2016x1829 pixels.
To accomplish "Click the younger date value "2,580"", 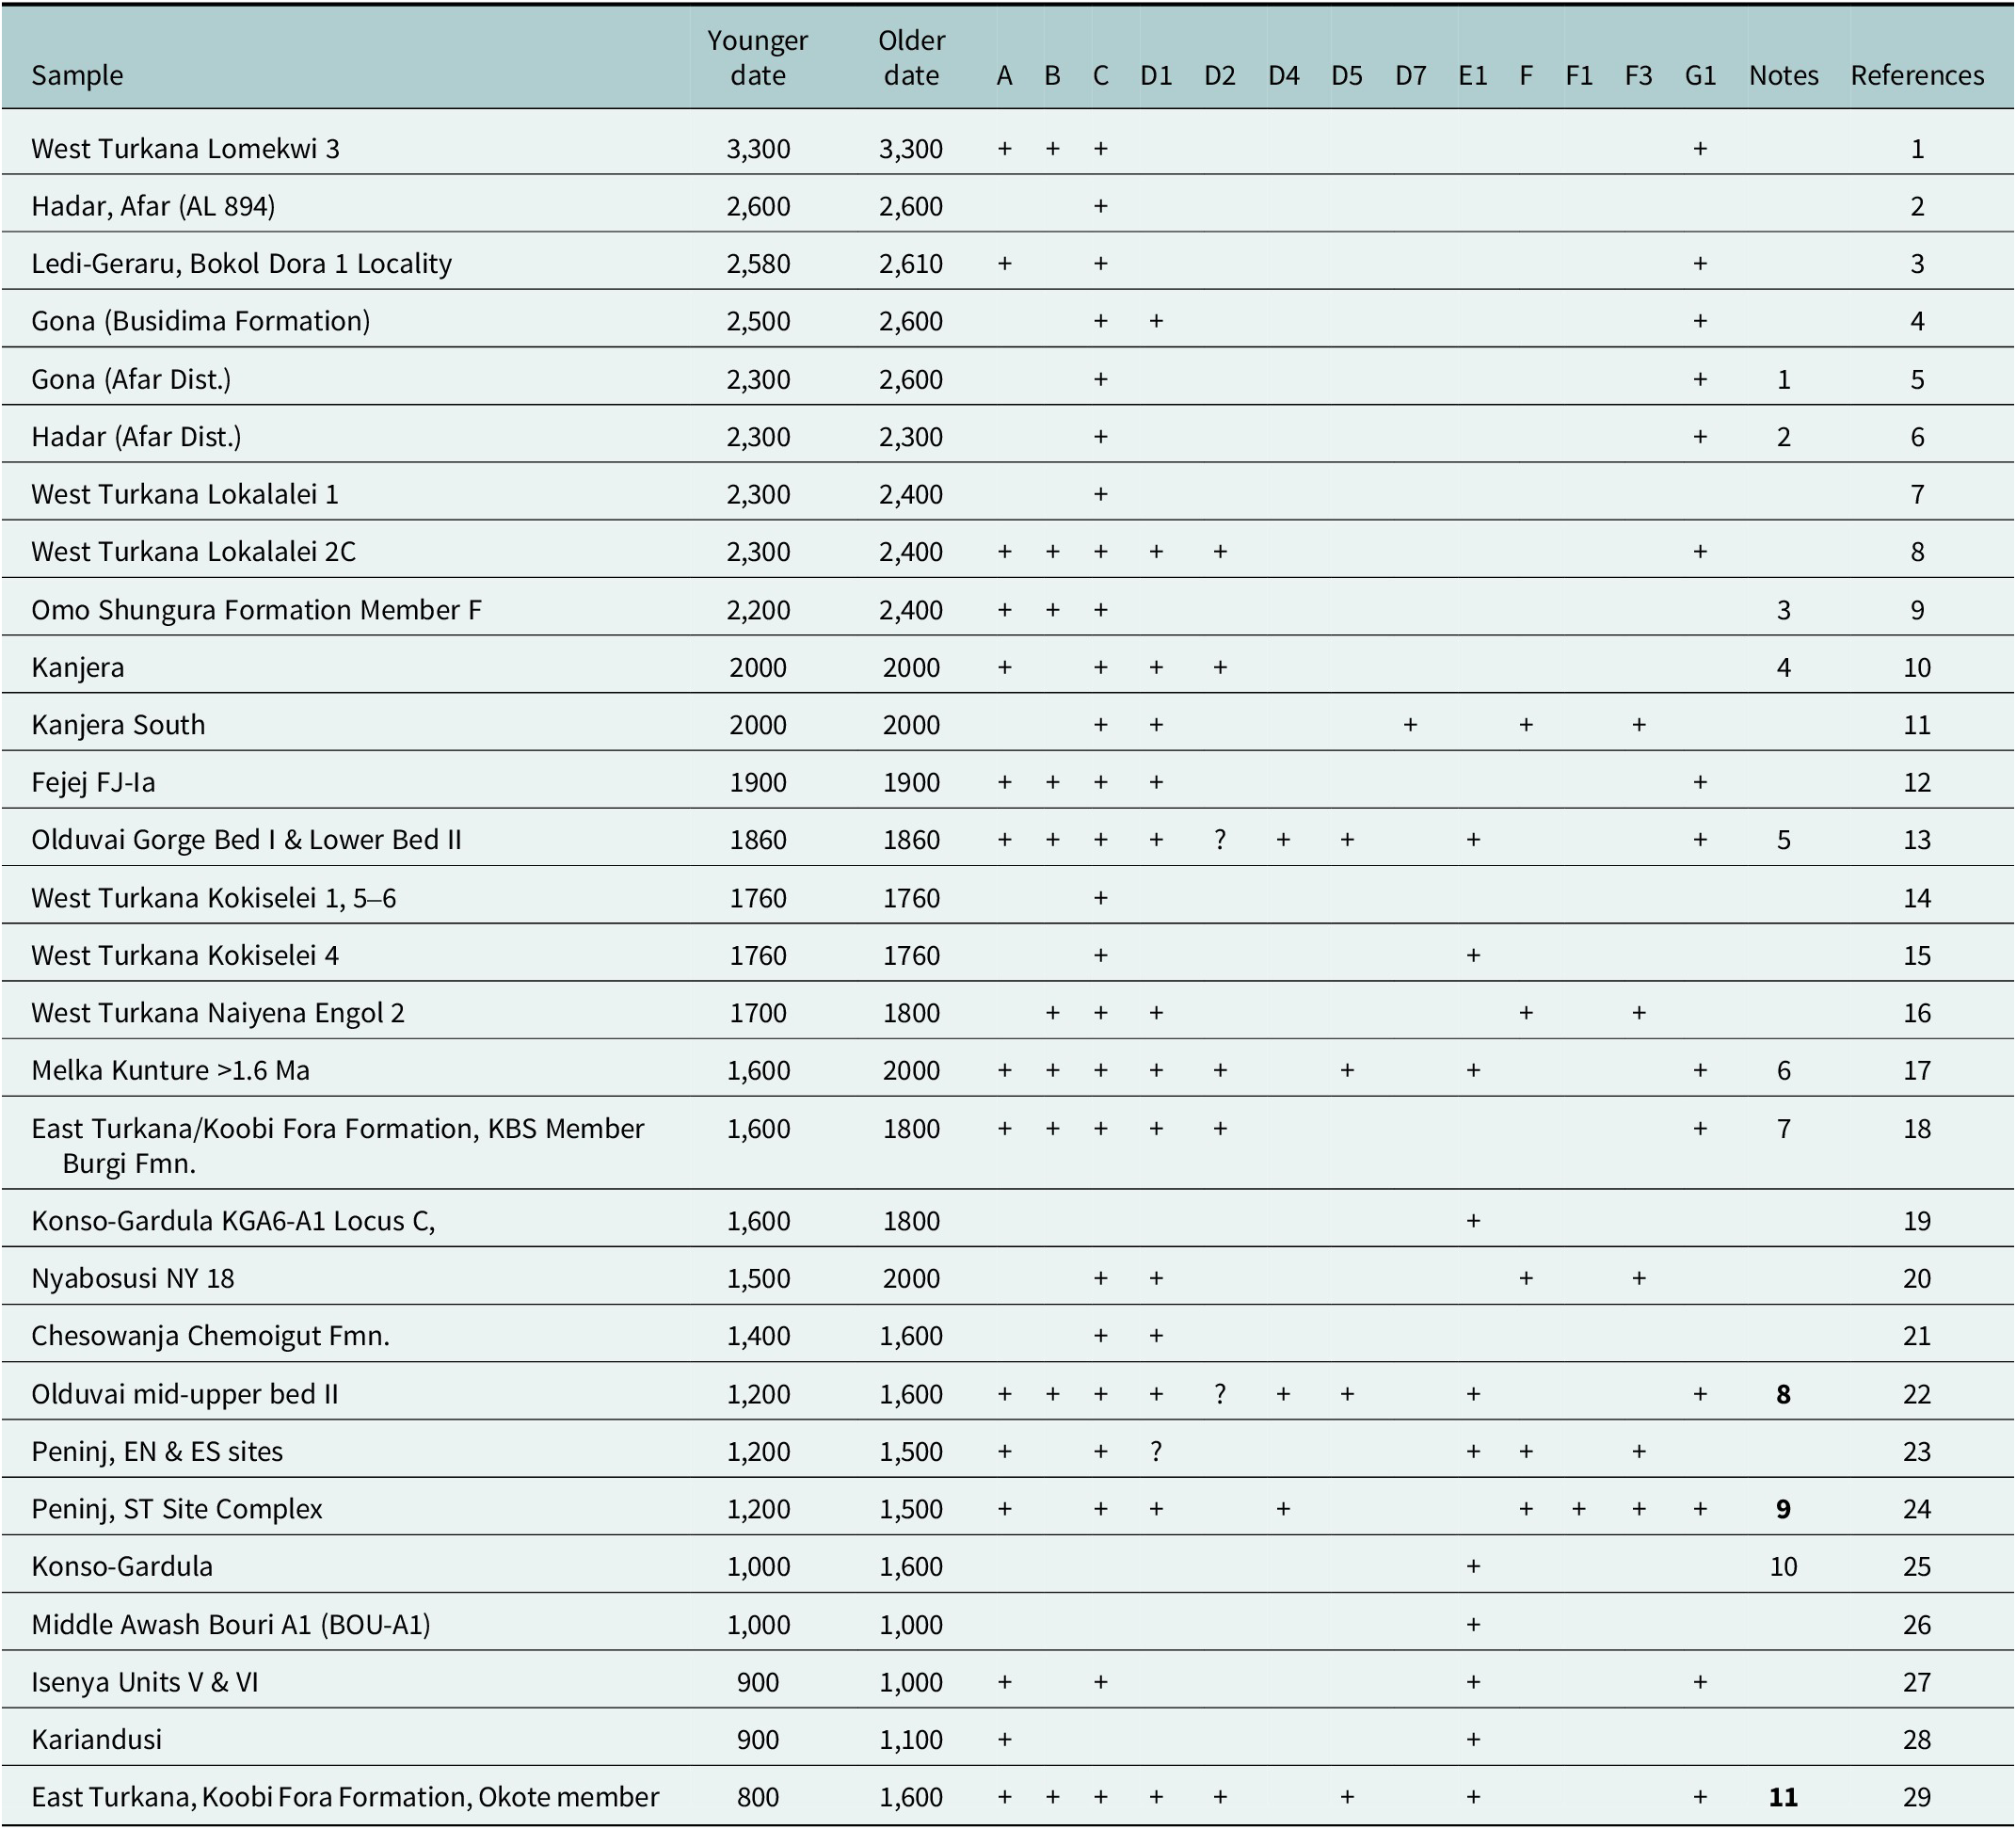I will tap(758, 264).
